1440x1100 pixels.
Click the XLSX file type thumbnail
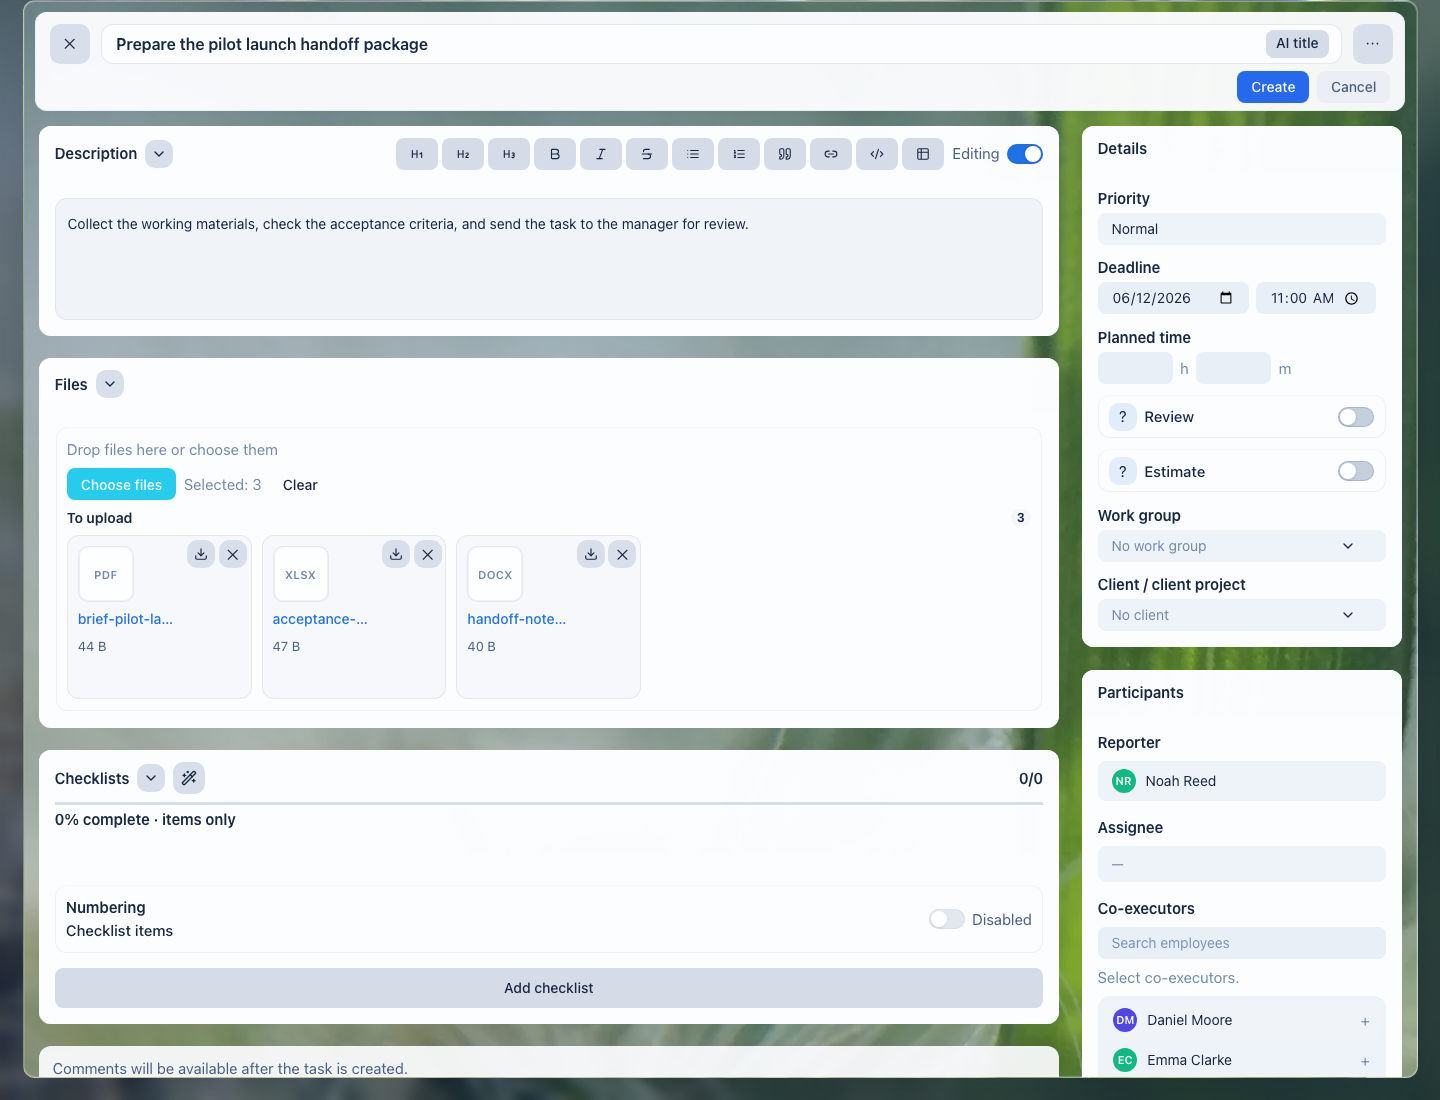point(300,574)
